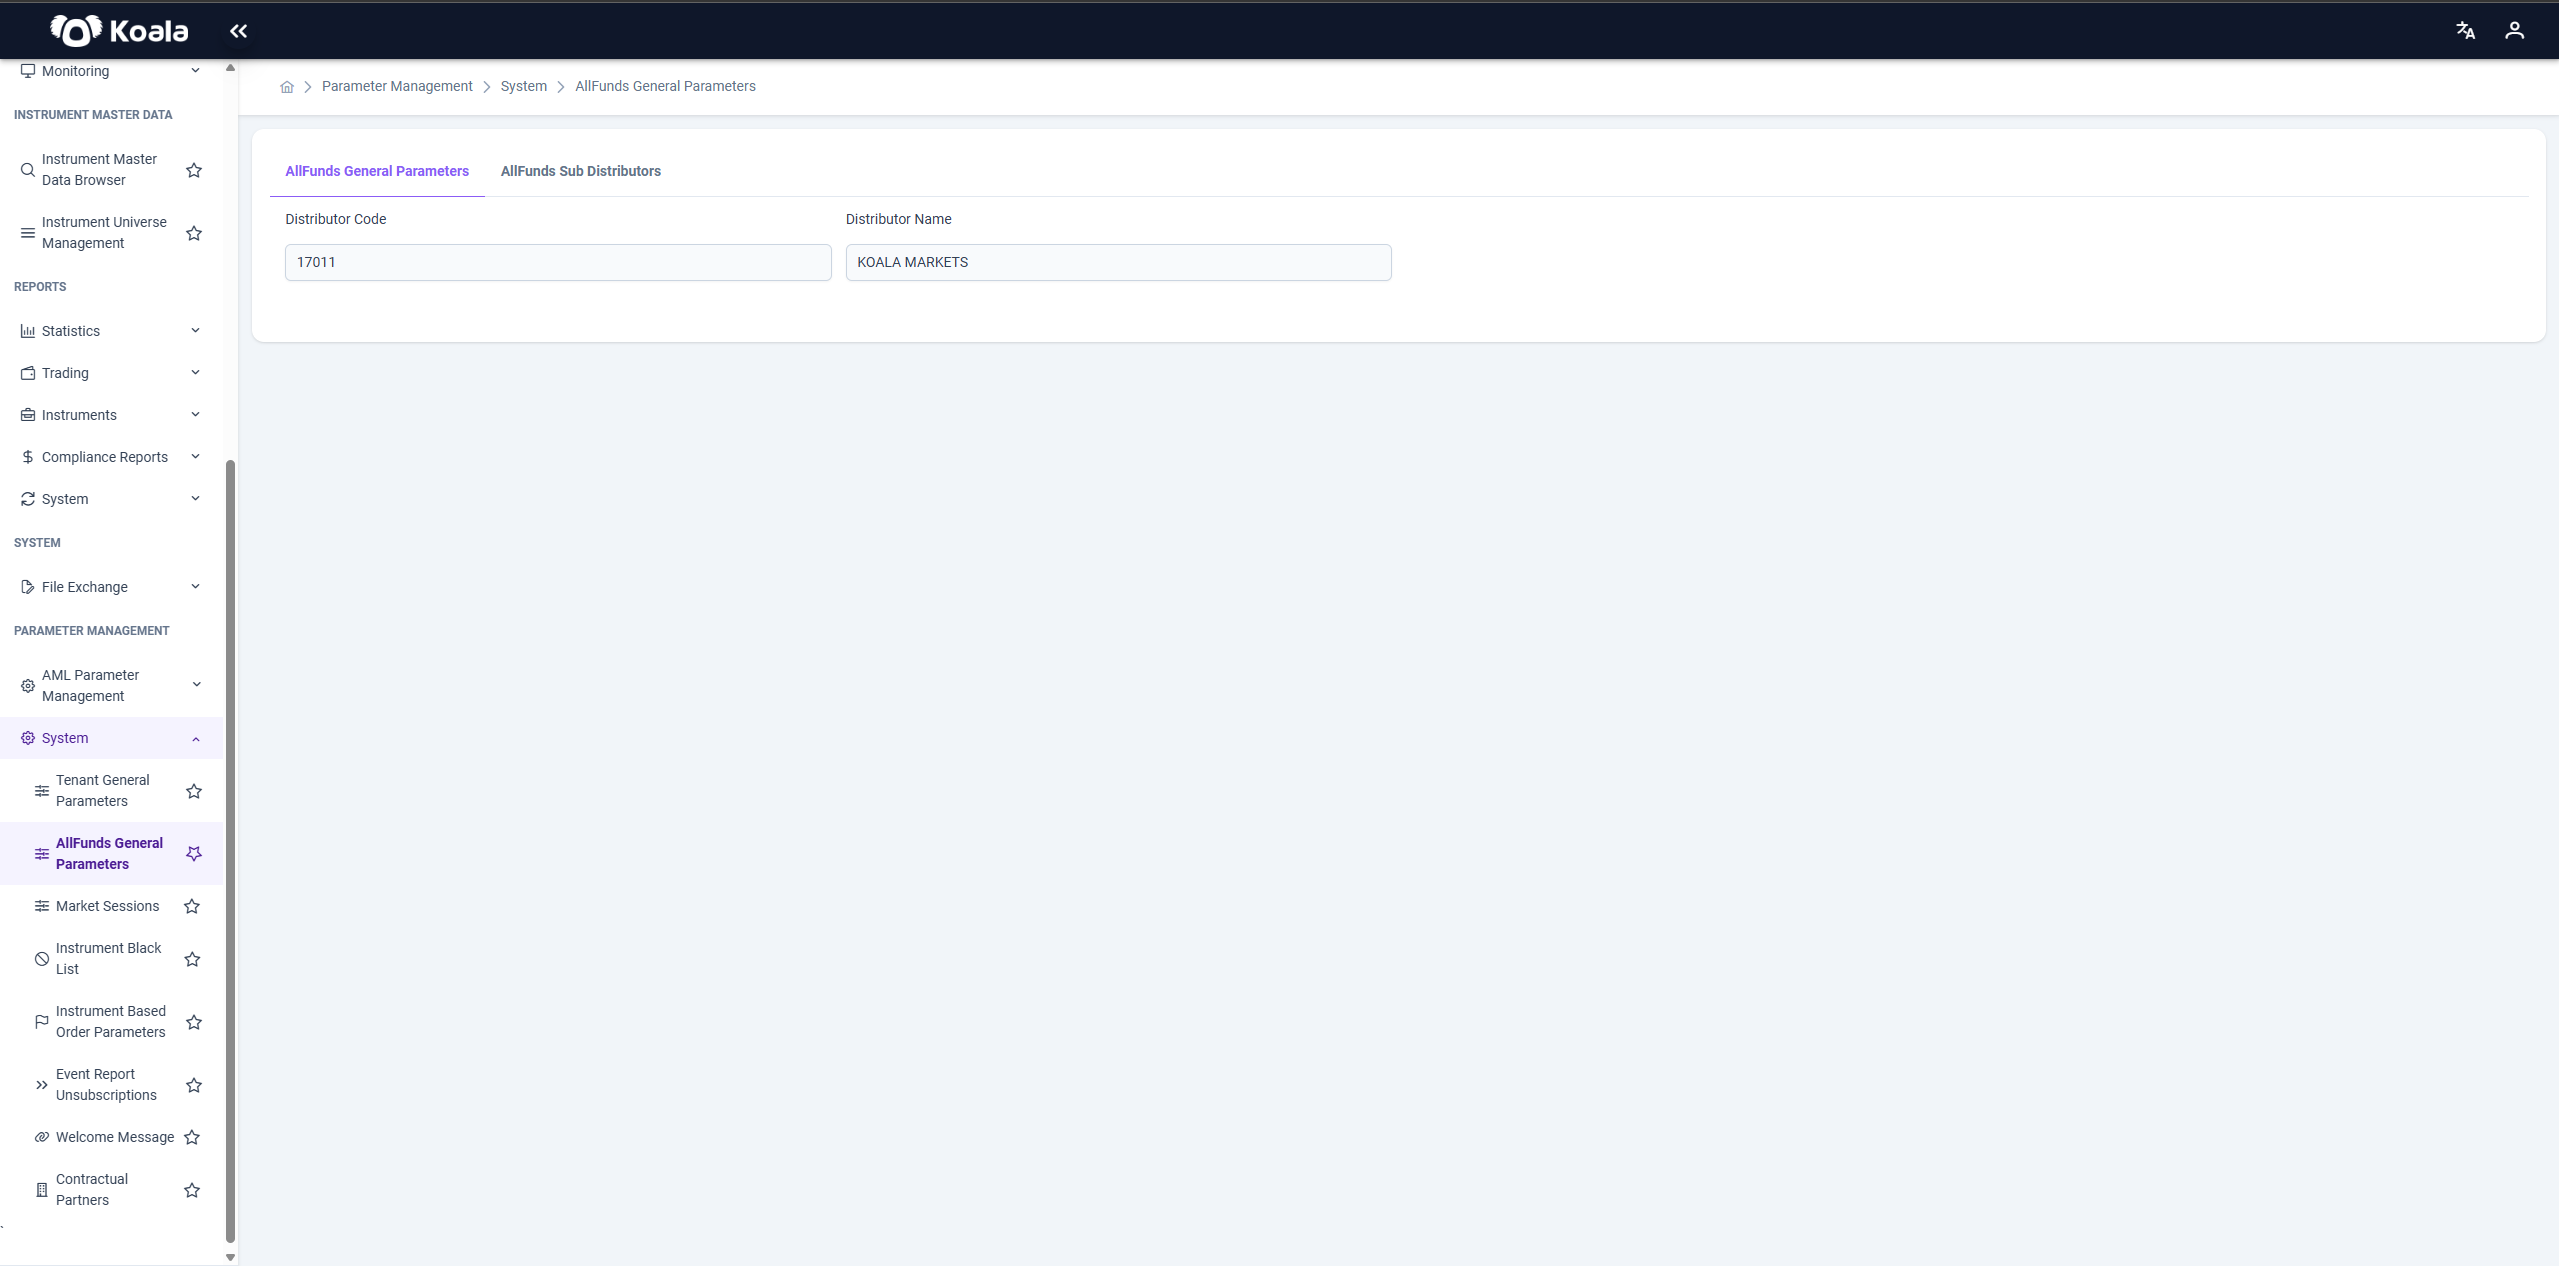
Task: Favorite Market Sessions with its star
Action: coord(192,906)
